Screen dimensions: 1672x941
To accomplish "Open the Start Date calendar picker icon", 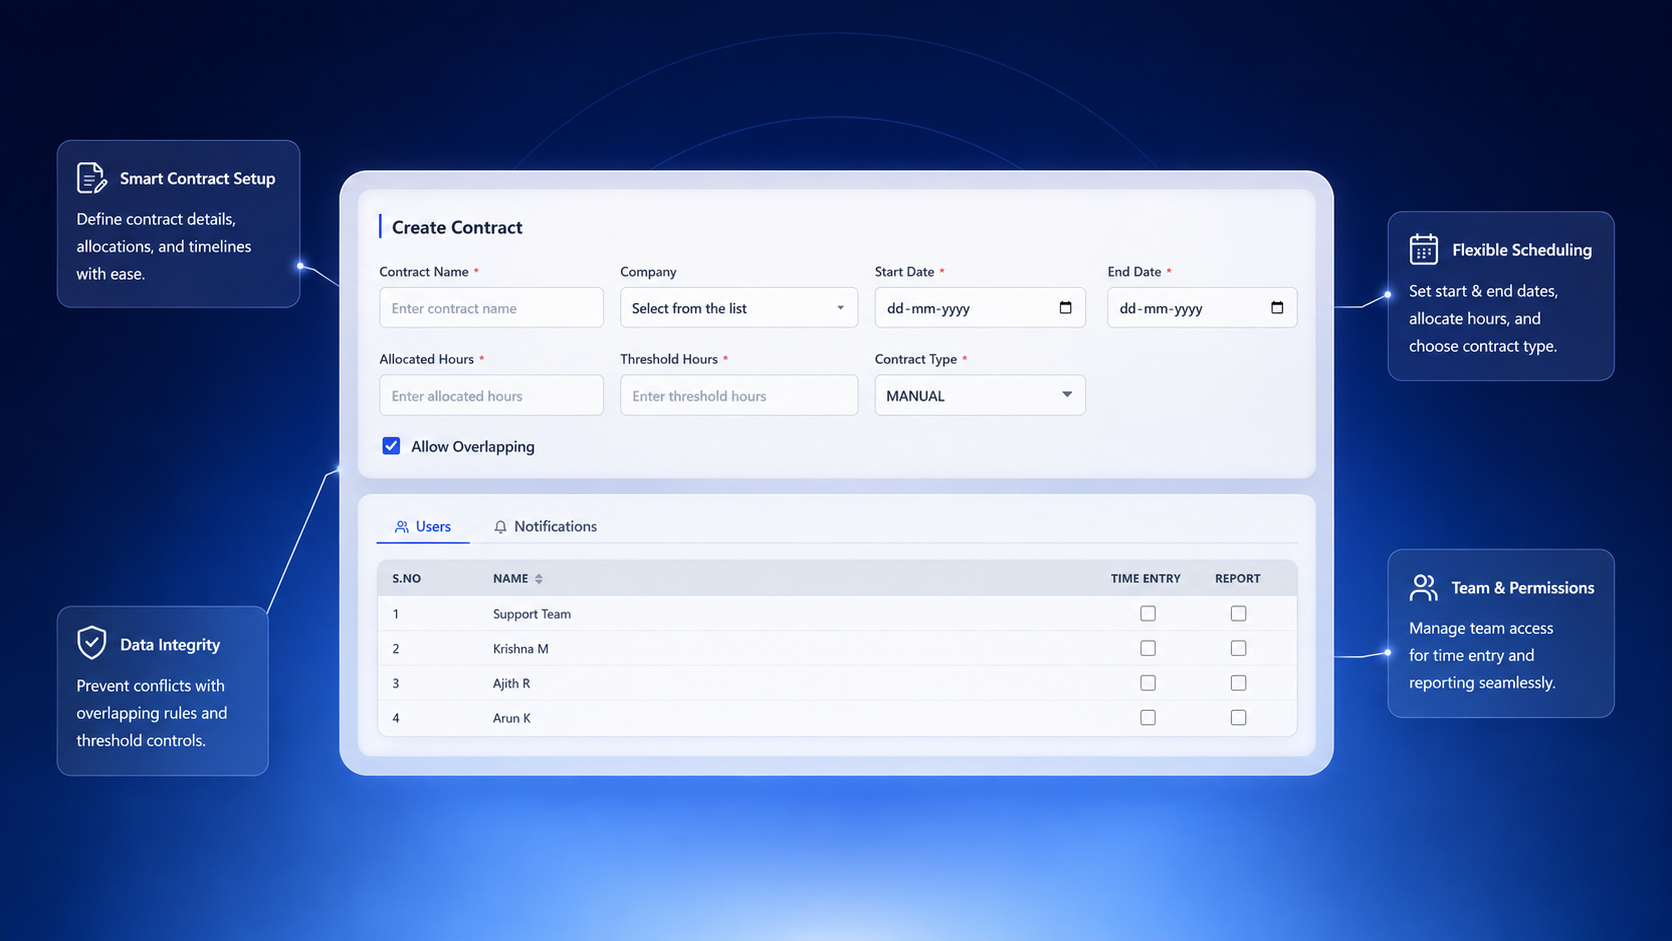I will [x=1065, y=308].
